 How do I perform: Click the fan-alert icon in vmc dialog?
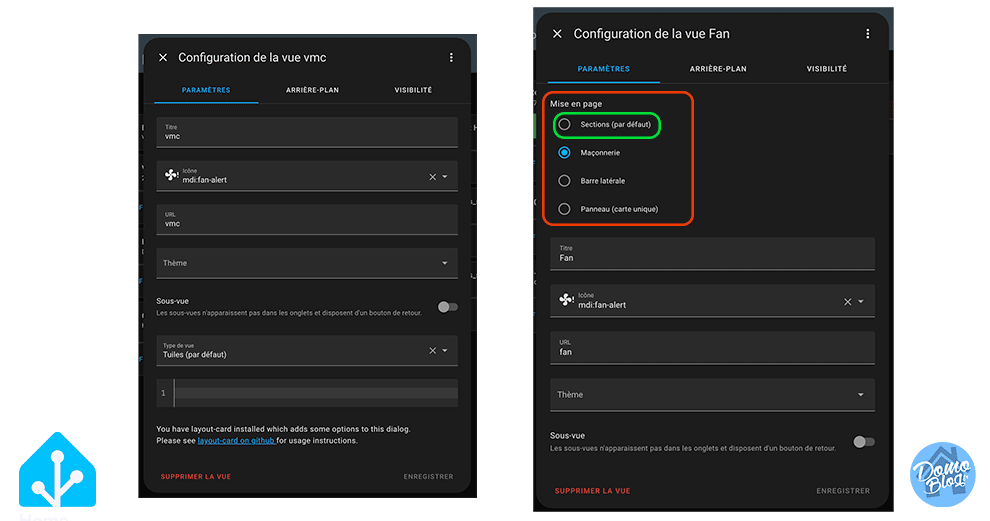(x=171, y=175)
